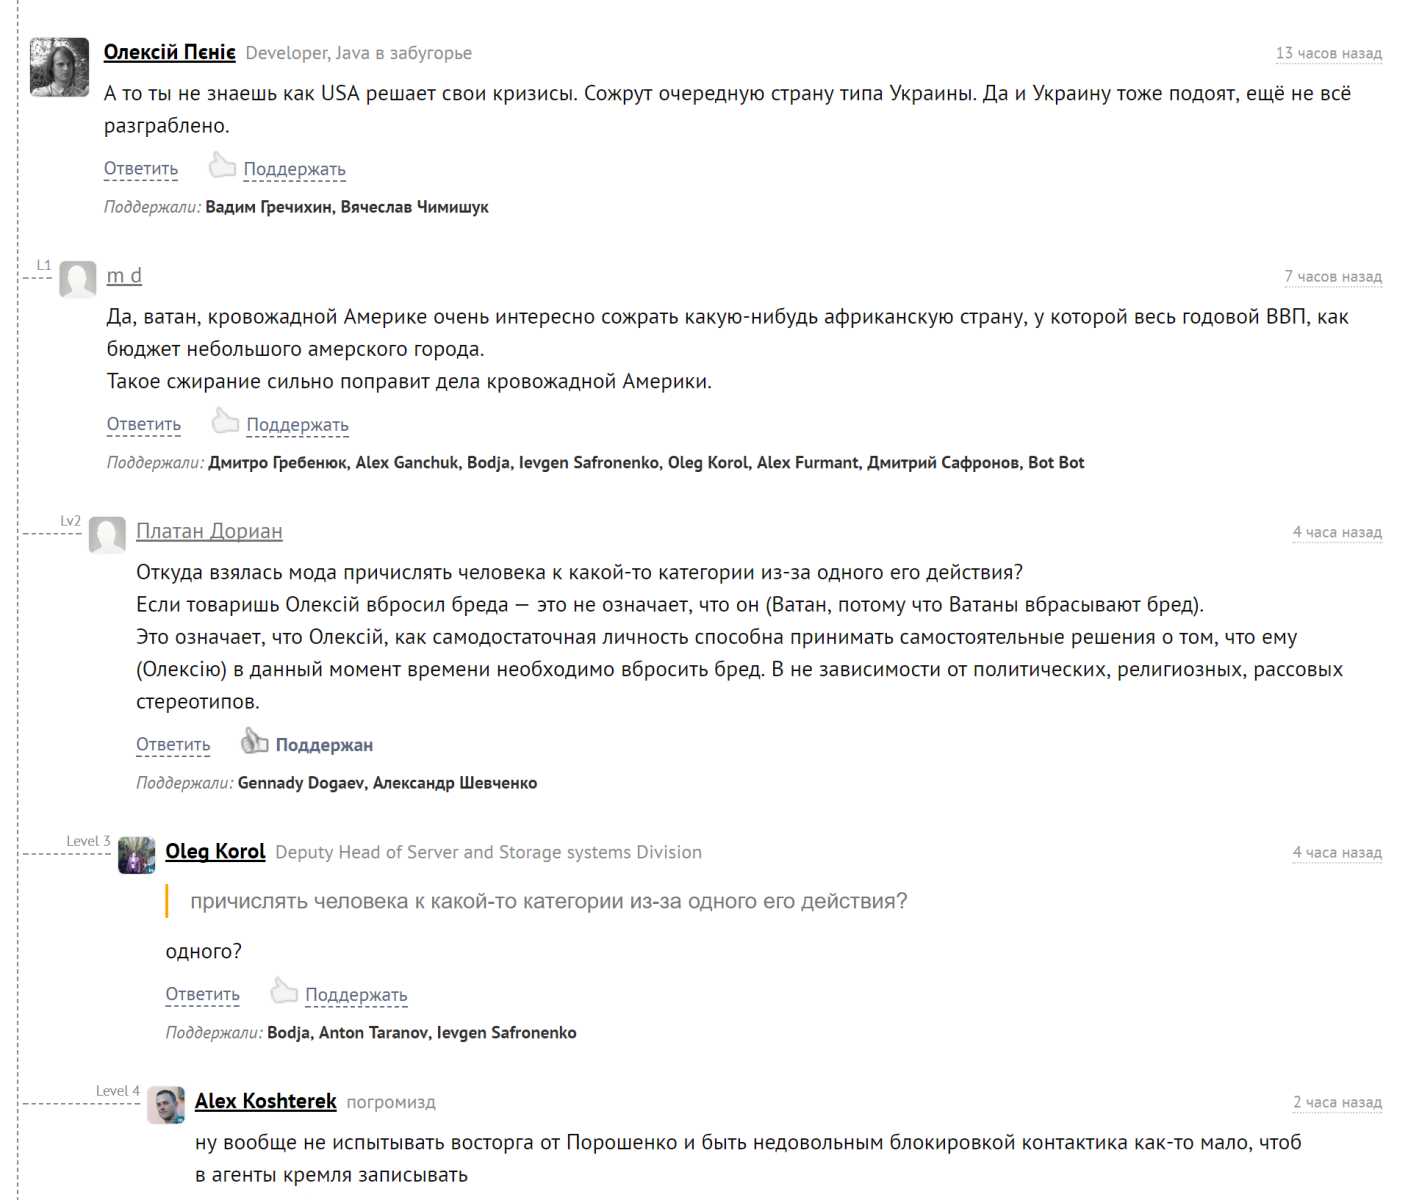Click the quoted text block in Oleg Korol's comment
The image size is (1422, 1200).
click(548, 901)
